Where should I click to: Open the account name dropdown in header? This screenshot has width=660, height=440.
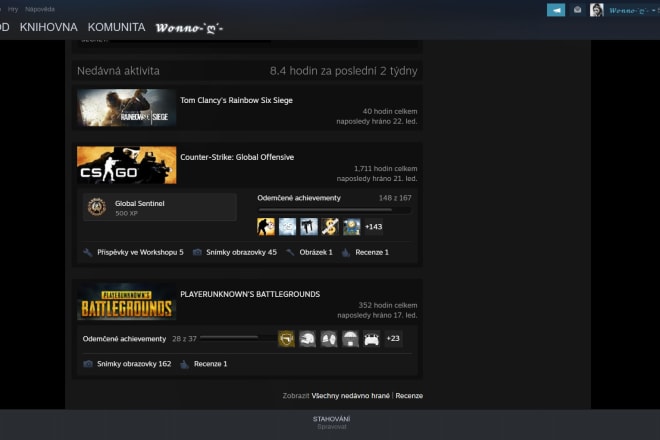tap(631, 11)
